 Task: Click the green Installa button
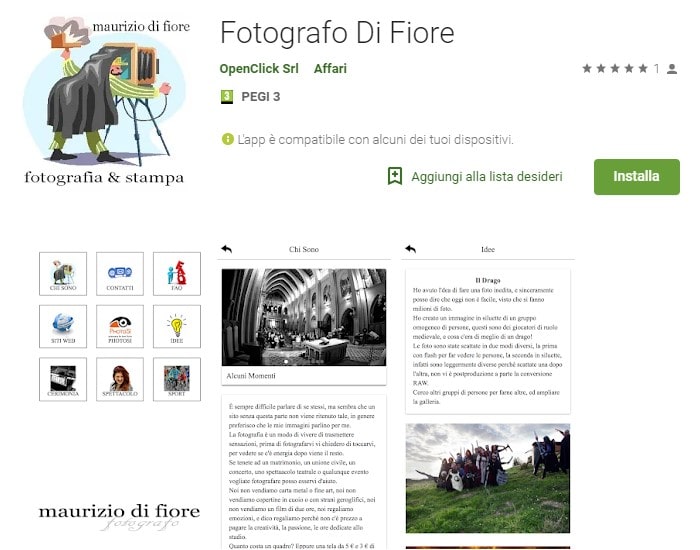[637, 177]
